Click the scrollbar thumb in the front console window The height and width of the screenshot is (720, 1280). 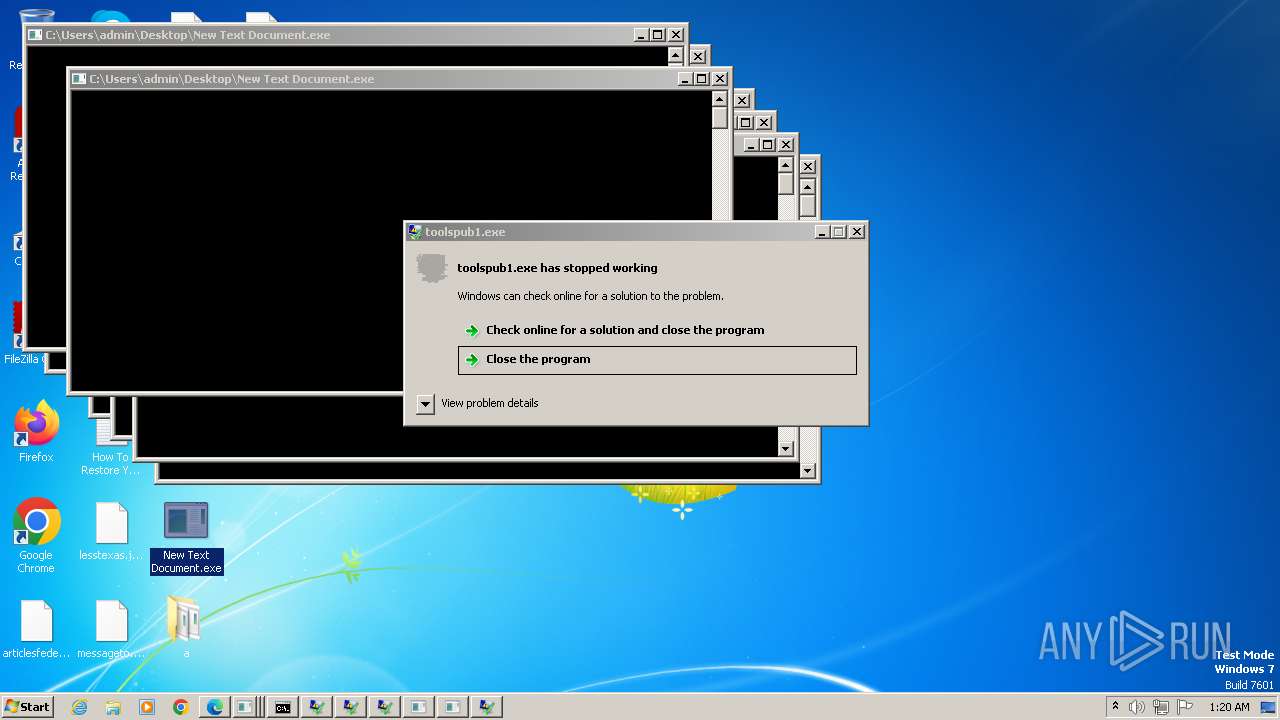(x=719, y=118)
